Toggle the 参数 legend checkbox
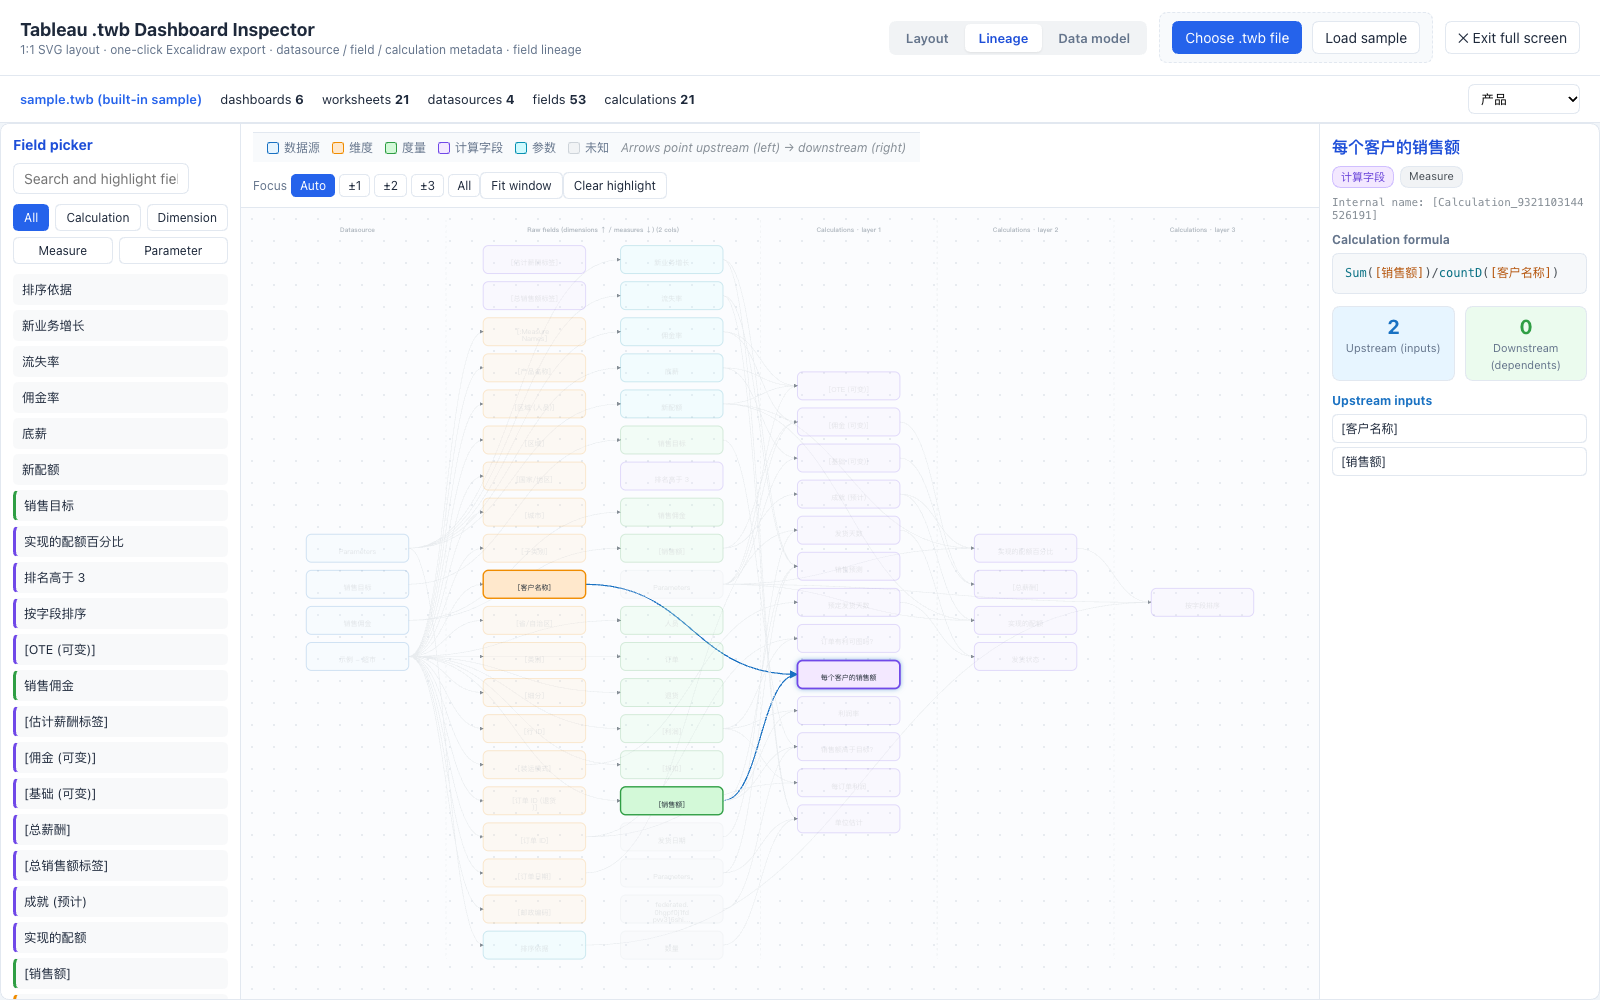The image size is (1600, 1000). [521, 148]
